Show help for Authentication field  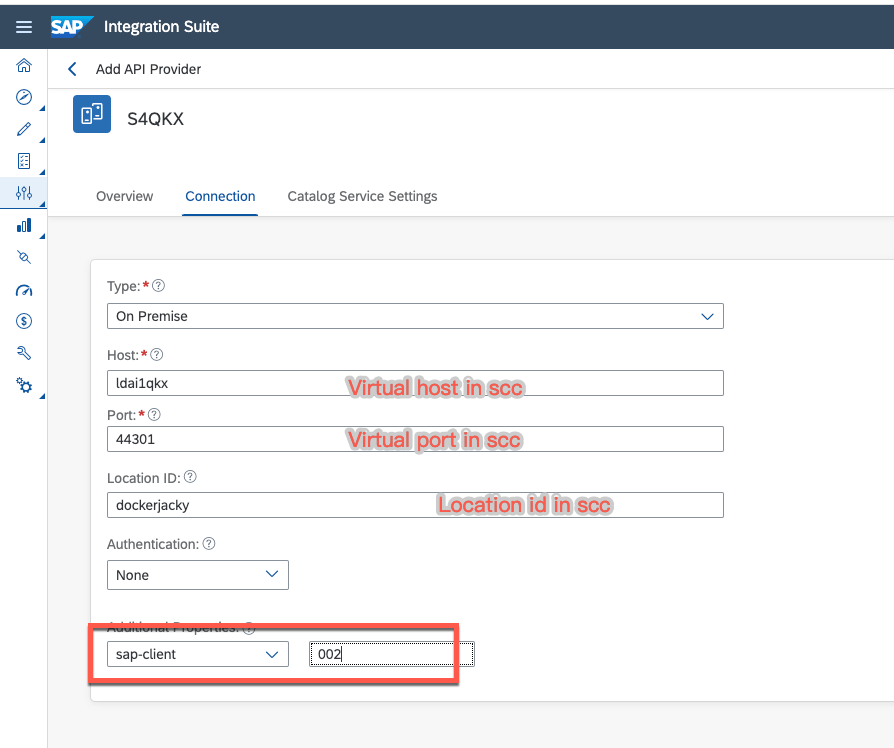[x=209, y=543]
